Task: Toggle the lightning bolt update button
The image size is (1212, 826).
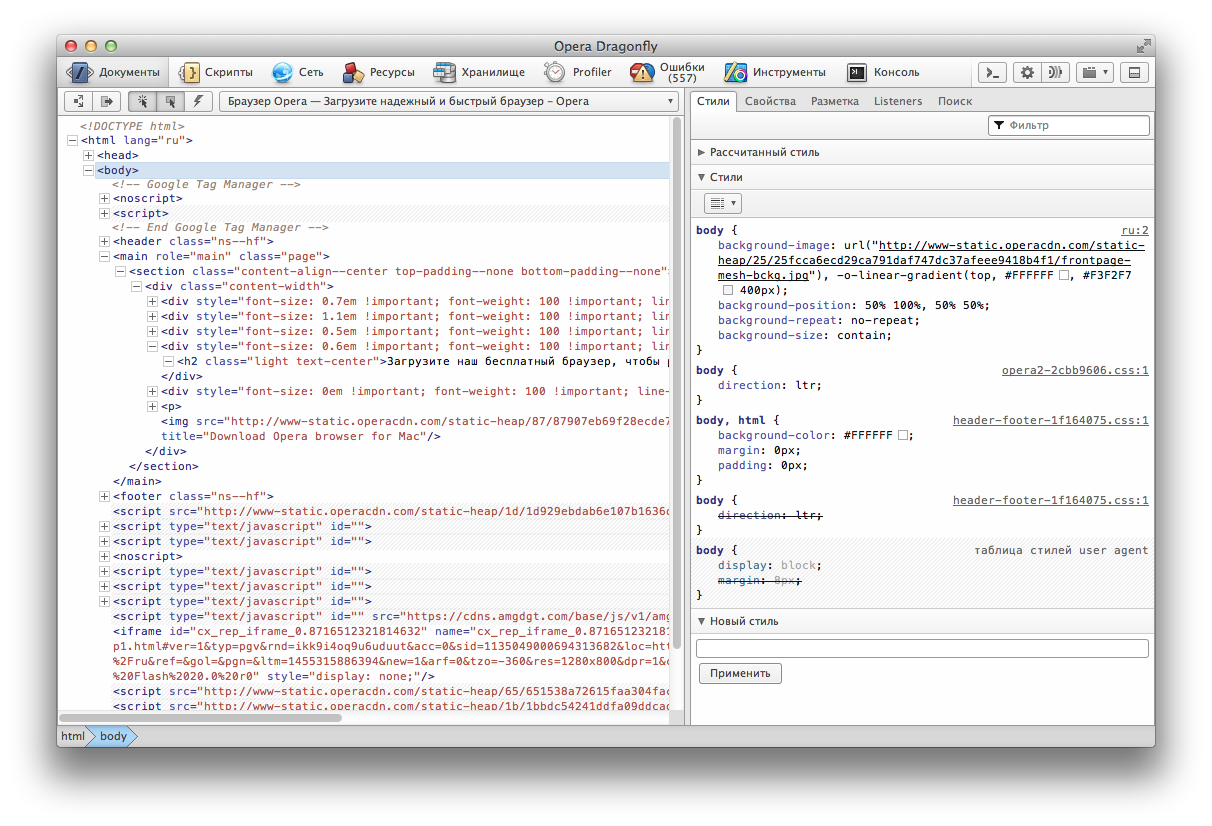Action: [198, 101]
